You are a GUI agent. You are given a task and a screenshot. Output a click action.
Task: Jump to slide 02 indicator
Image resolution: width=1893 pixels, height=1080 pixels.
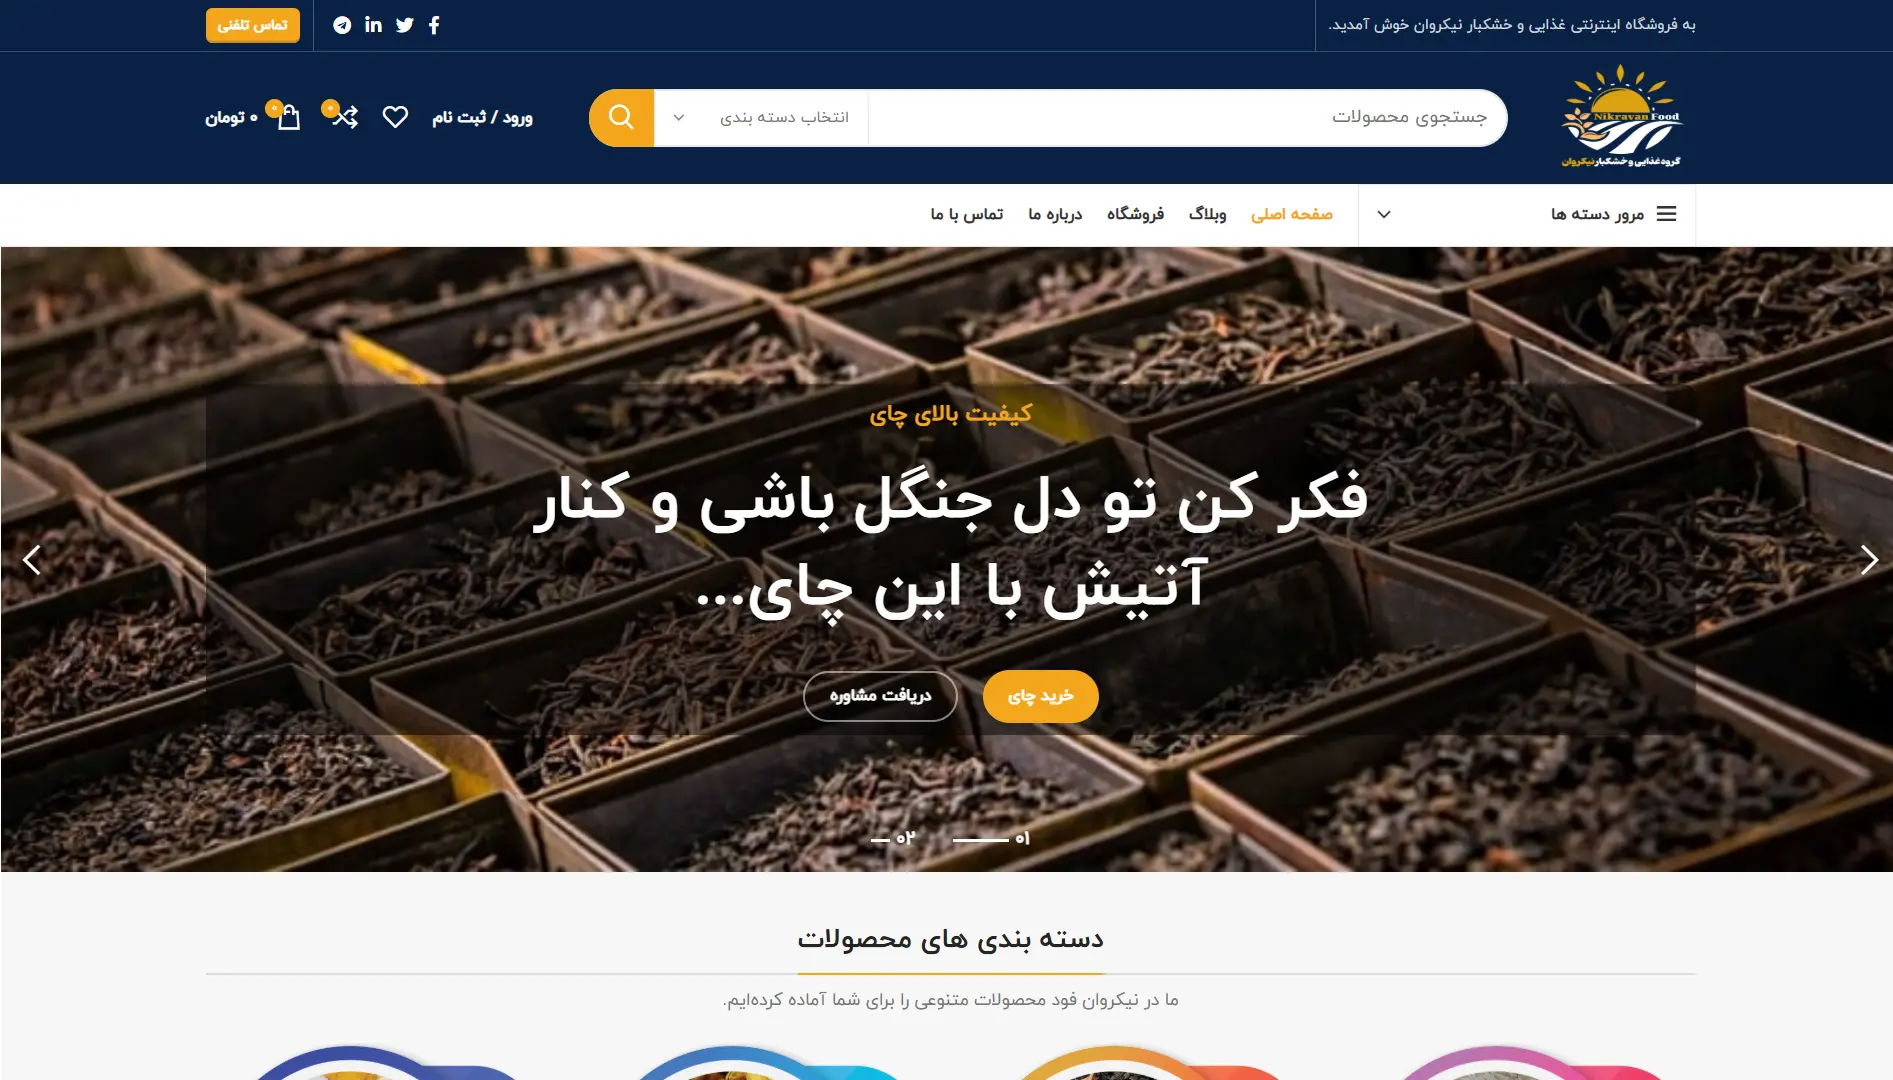tap(893, 838)
